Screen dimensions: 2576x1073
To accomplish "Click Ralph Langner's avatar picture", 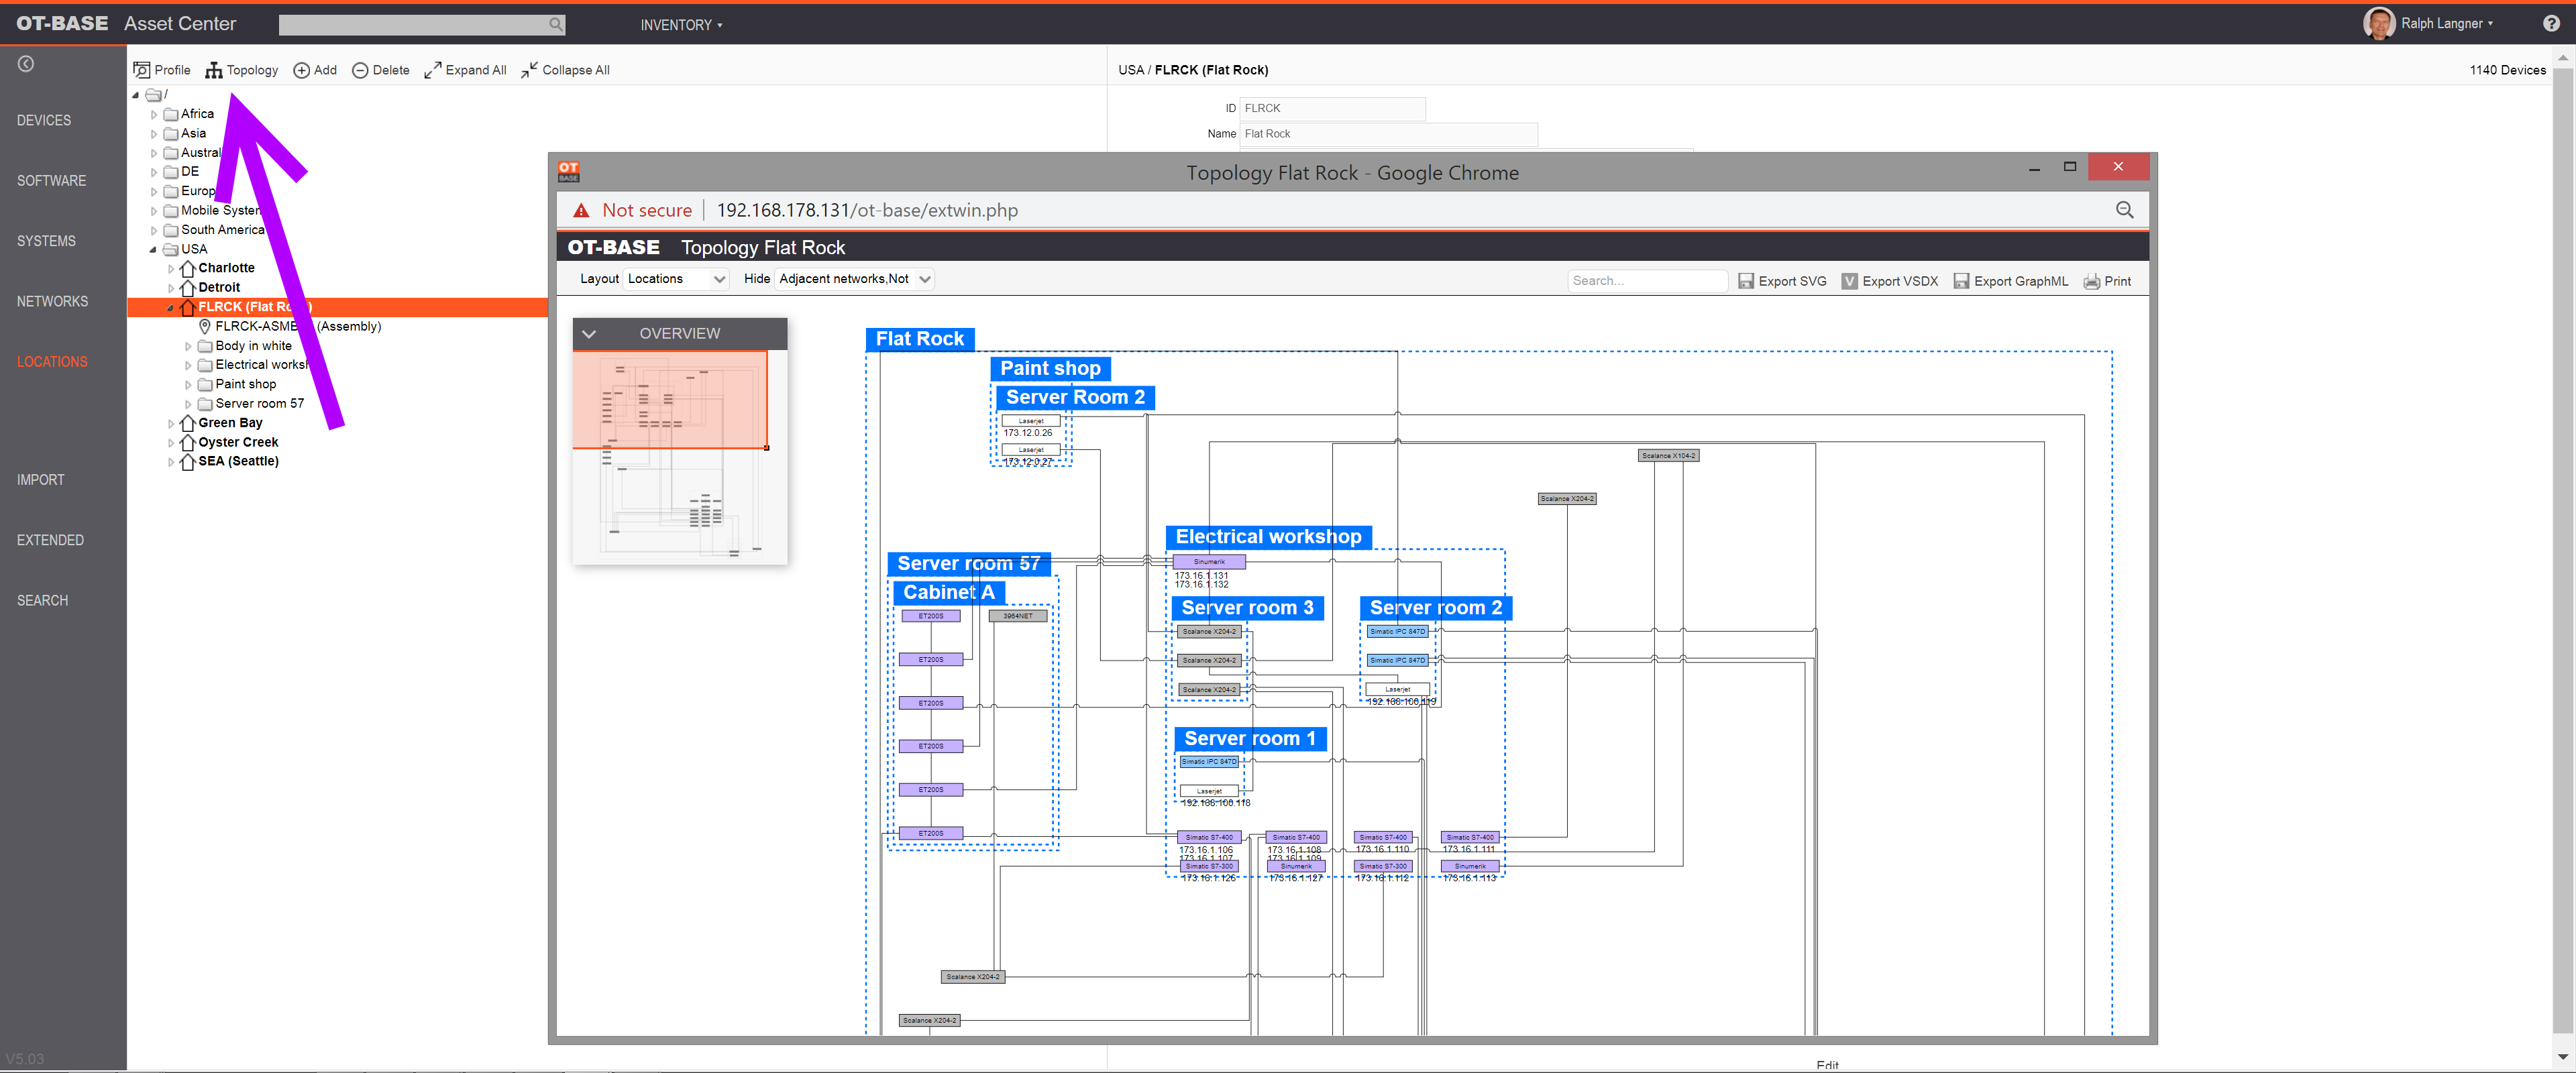I will (2379, 23).
